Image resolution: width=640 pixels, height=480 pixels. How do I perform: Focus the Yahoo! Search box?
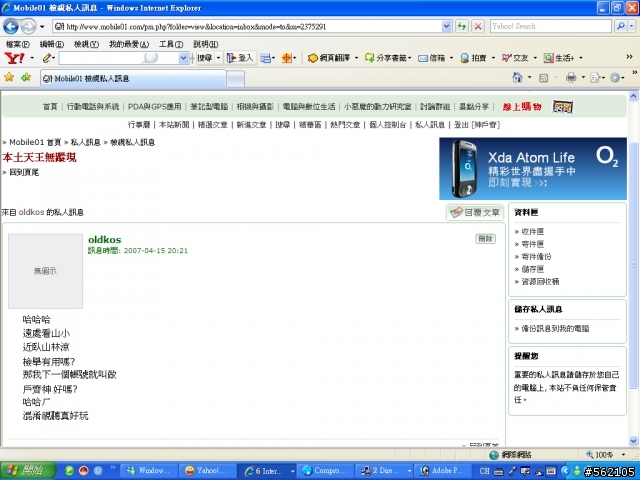point(551,26)
